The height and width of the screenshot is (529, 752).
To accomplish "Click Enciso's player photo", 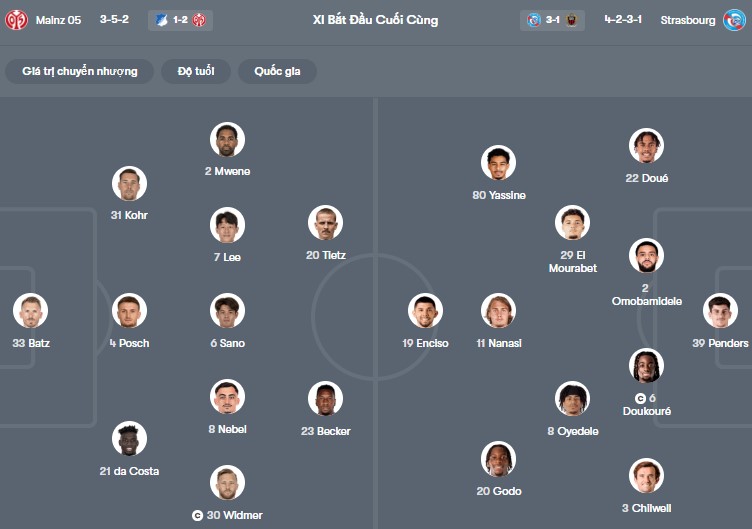I will tap(425, 311).
